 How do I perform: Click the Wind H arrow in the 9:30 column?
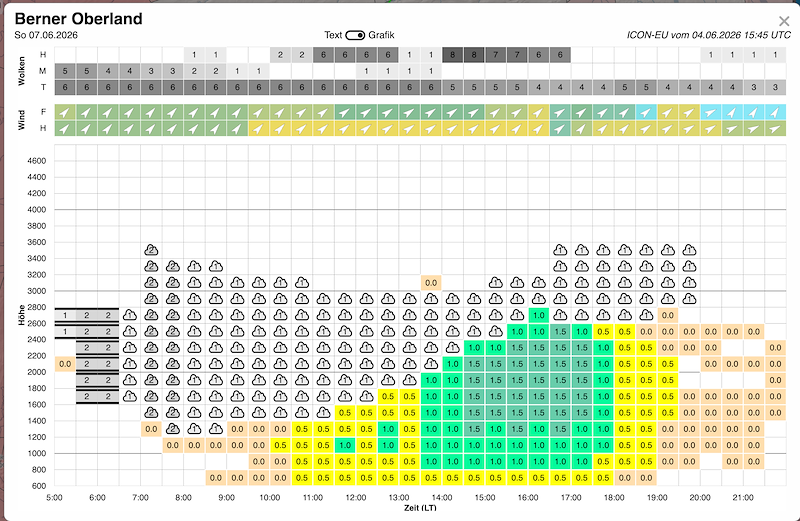(x=259, y=129)
